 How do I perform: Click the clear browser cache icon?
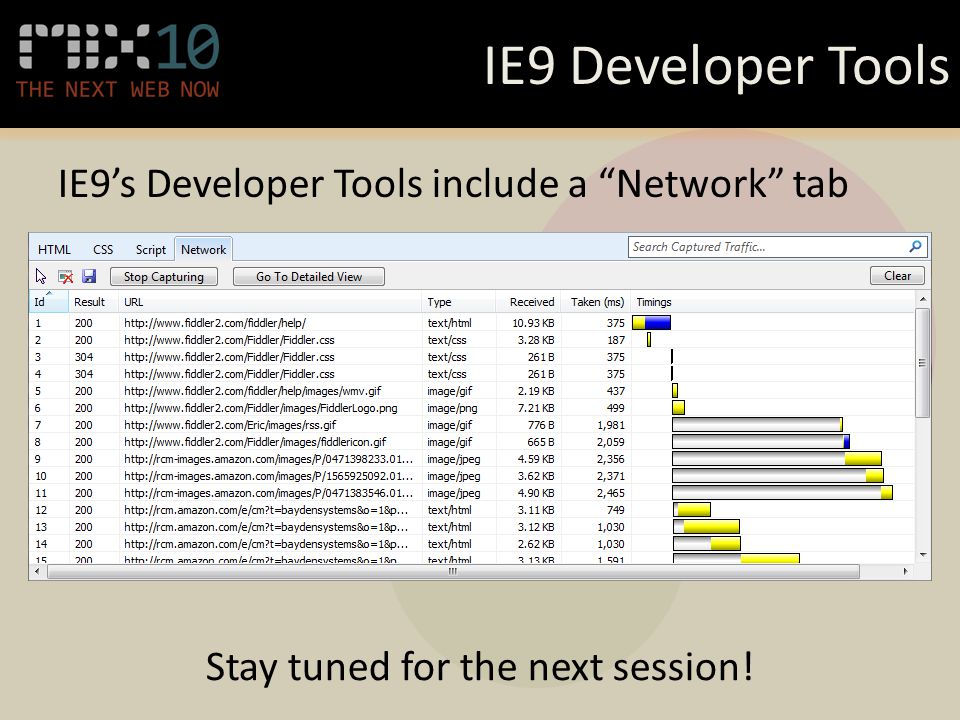(66, 277)
